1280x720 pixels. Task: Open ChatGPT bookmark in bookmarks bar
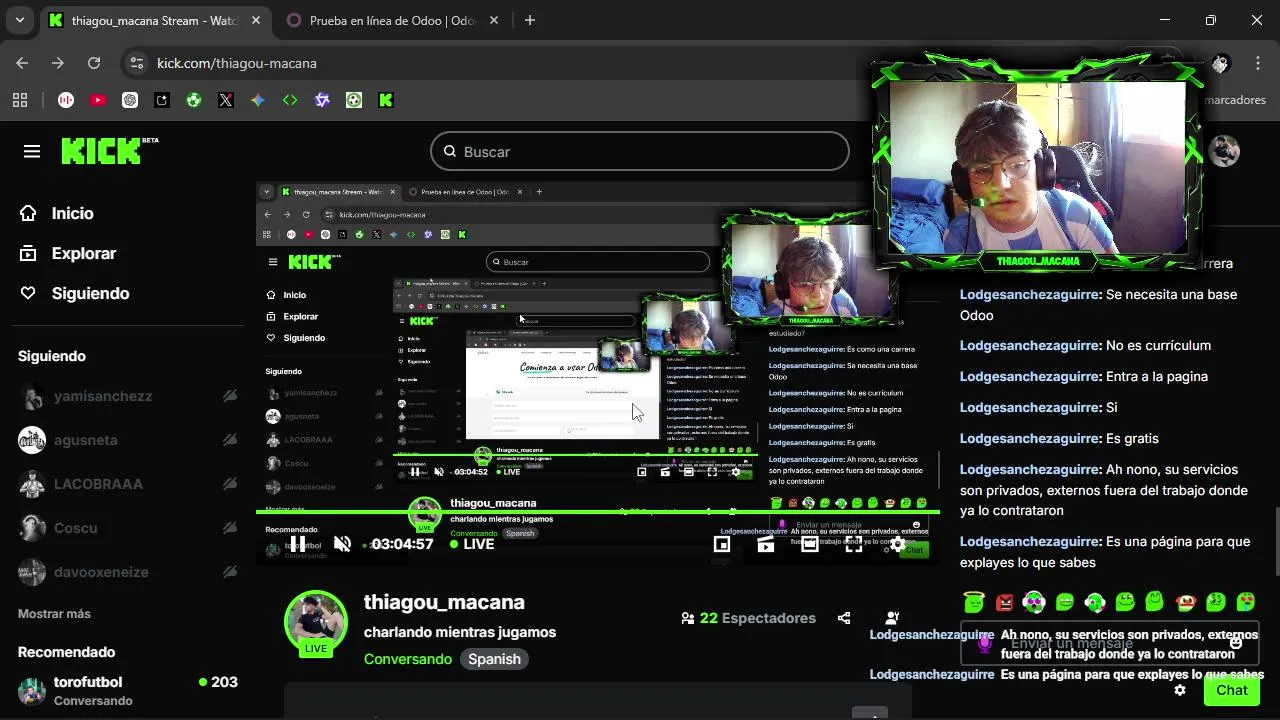[x=130, y=100]
